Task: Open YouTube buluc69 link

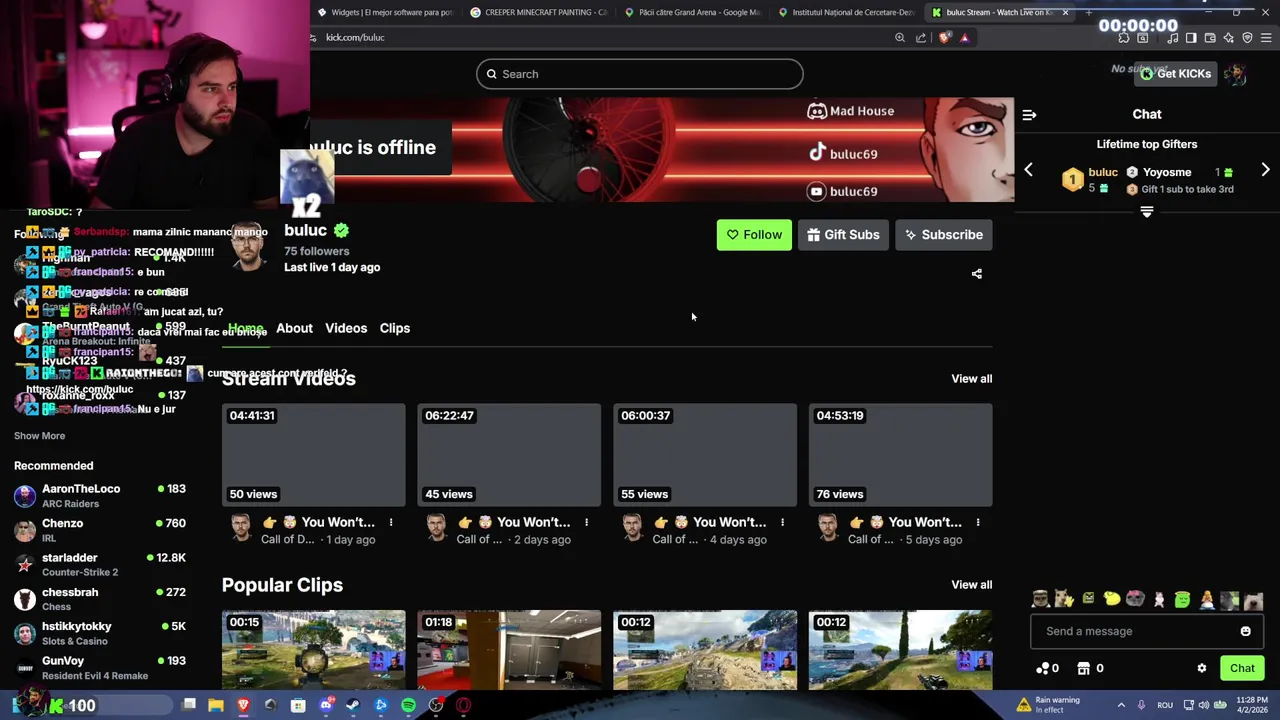Action: point(843,191)
